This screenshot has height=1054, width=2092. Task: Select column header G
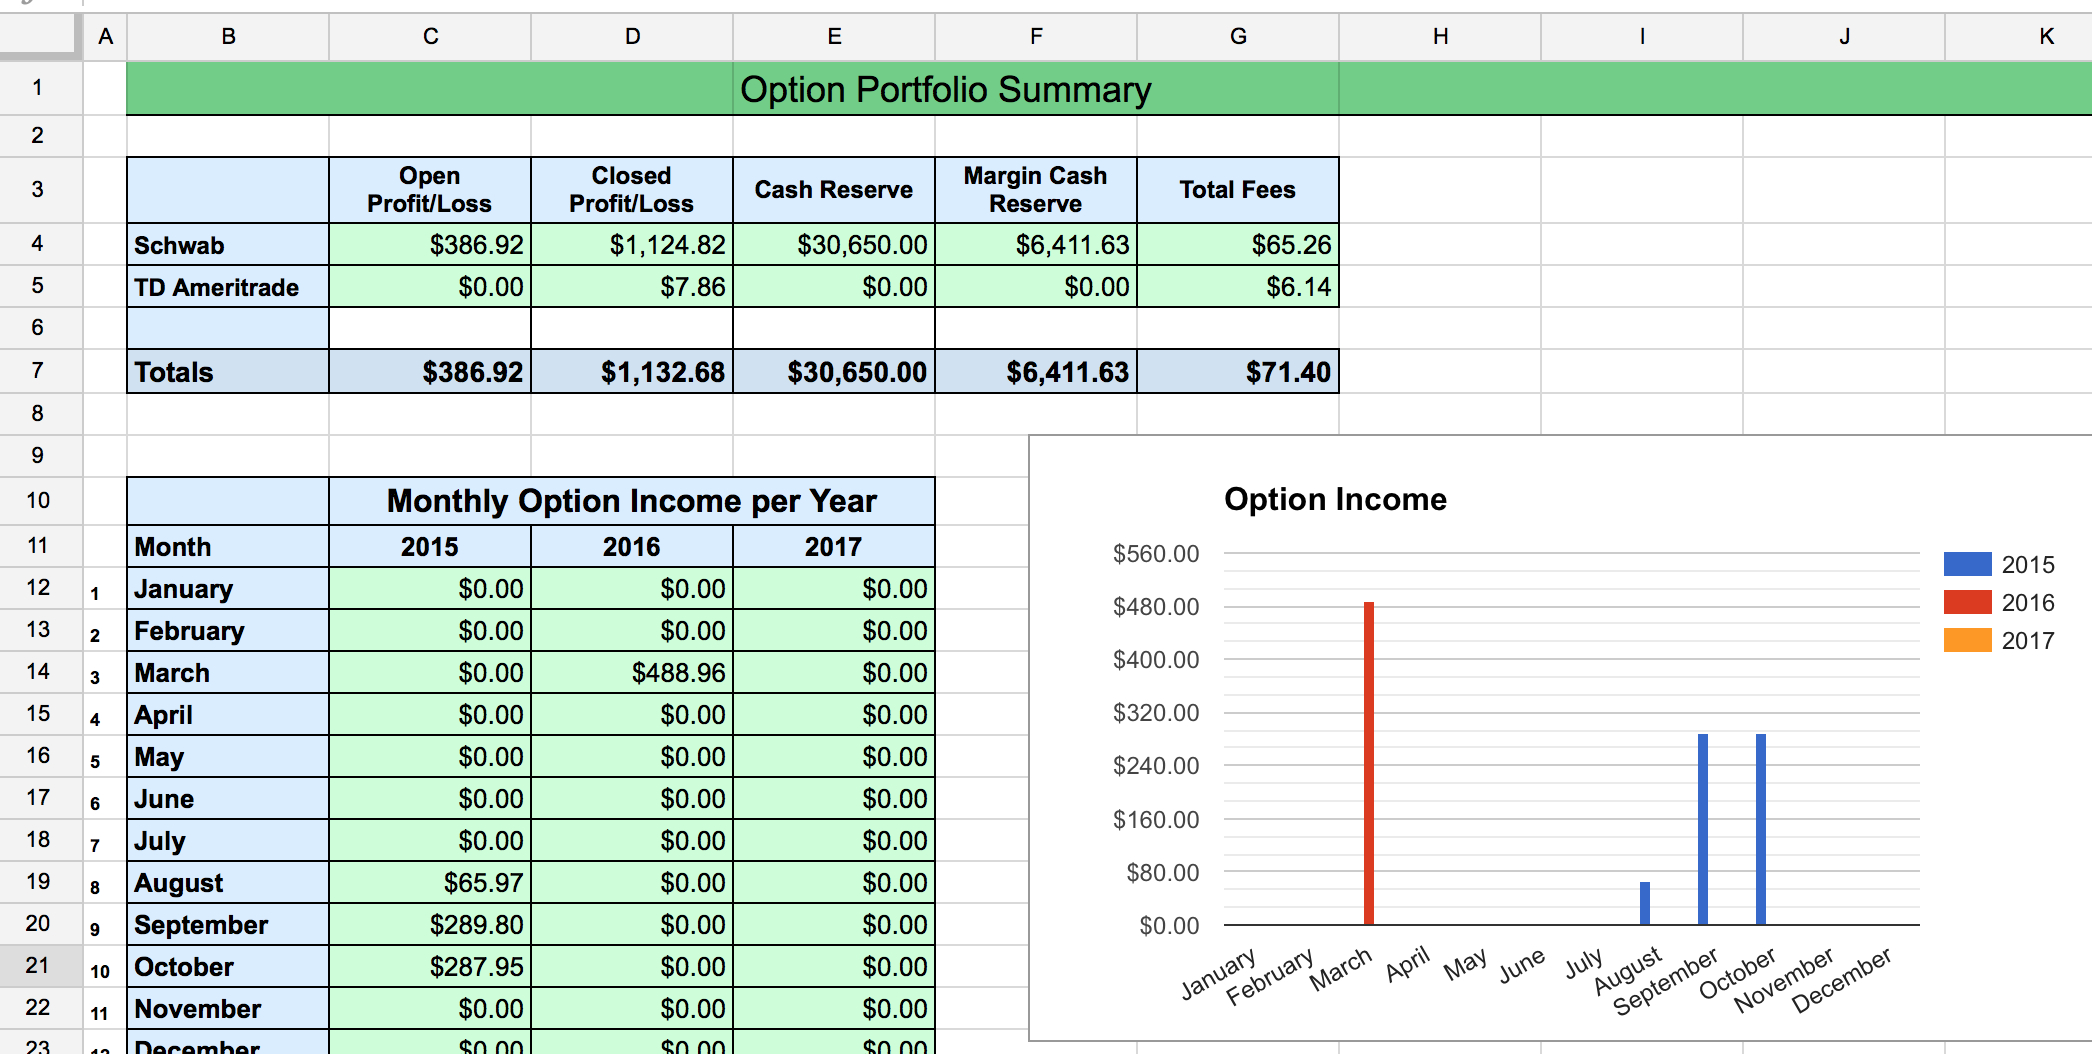tap(1238, 37)
